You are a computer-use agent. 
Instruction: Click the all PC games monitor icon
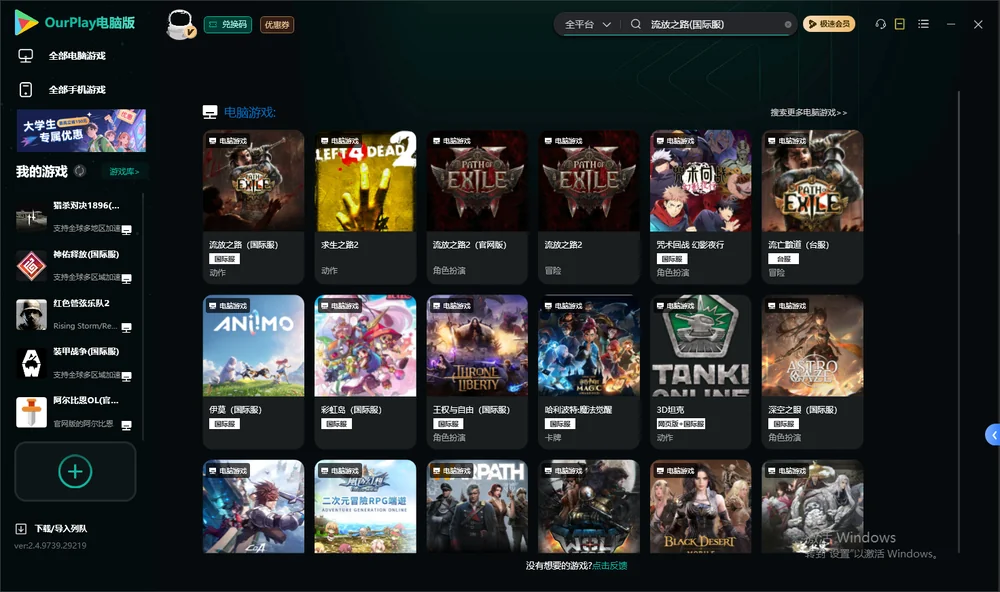click(26, 56)
